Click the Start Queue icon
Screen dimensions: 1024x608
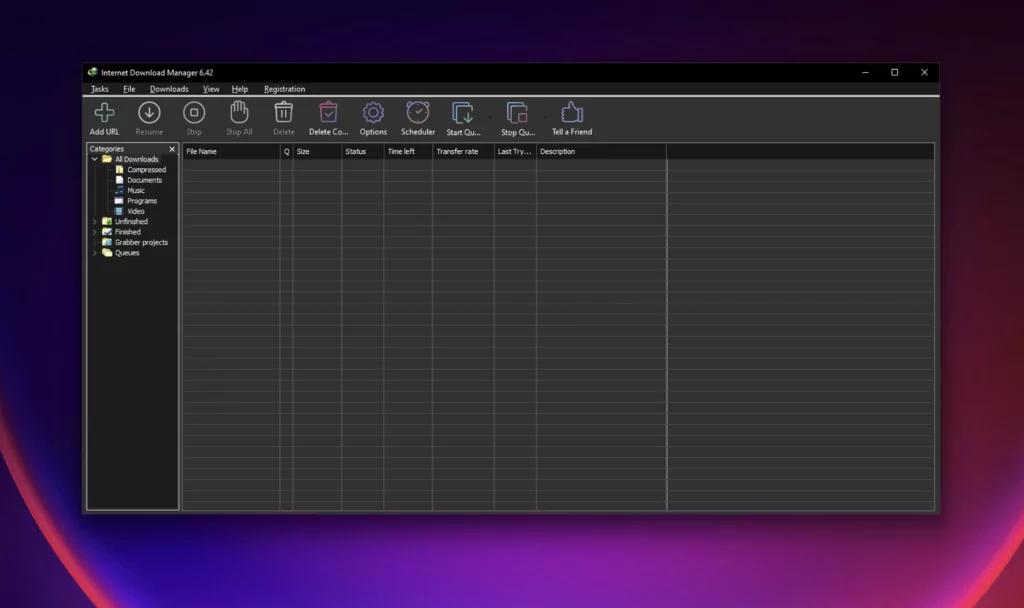coord(463,117)
